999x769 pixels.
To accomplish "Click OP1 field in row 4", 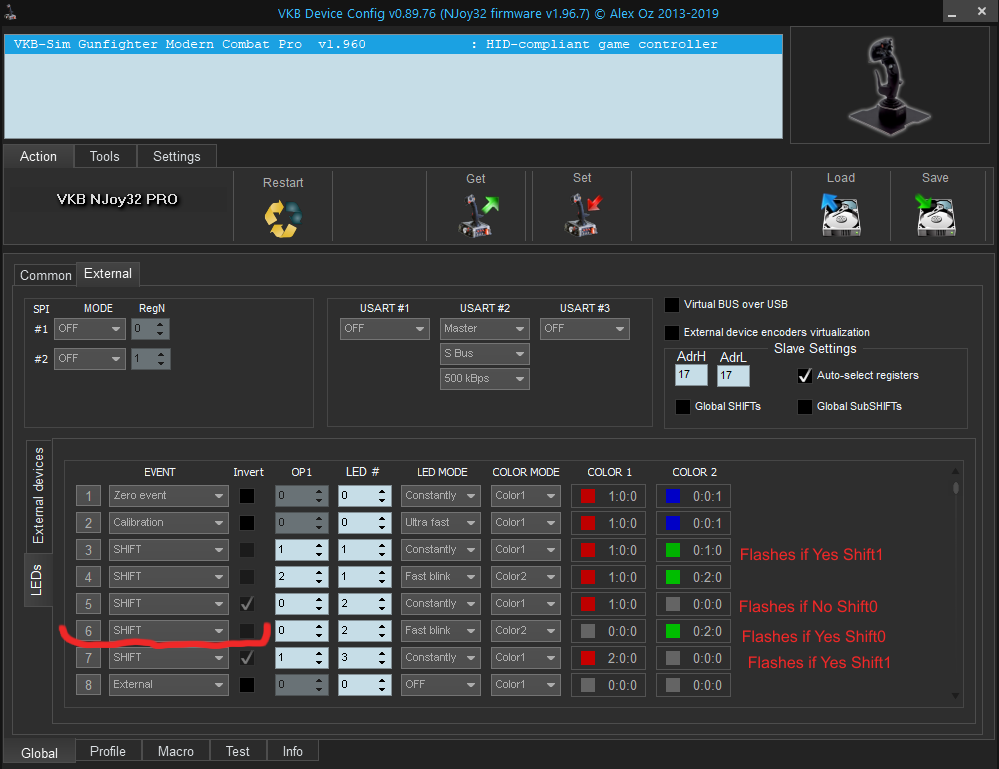I will point(301,577).
